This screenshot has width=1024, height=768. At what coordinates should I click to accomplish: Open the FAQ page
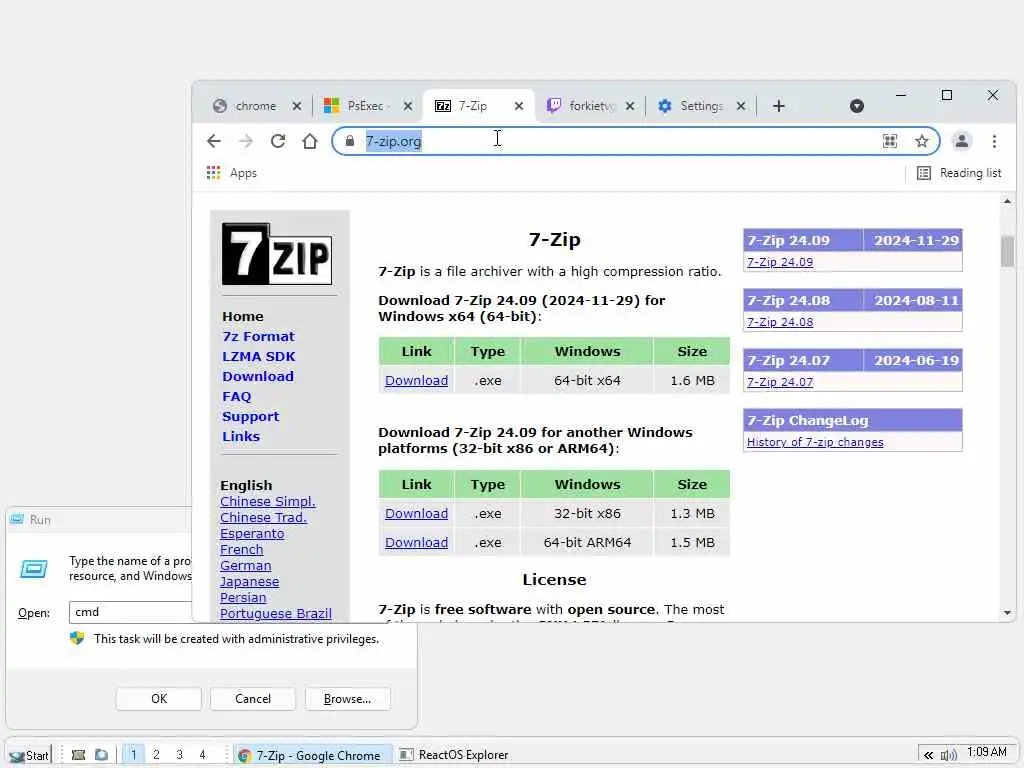click(x=236, y=396)
